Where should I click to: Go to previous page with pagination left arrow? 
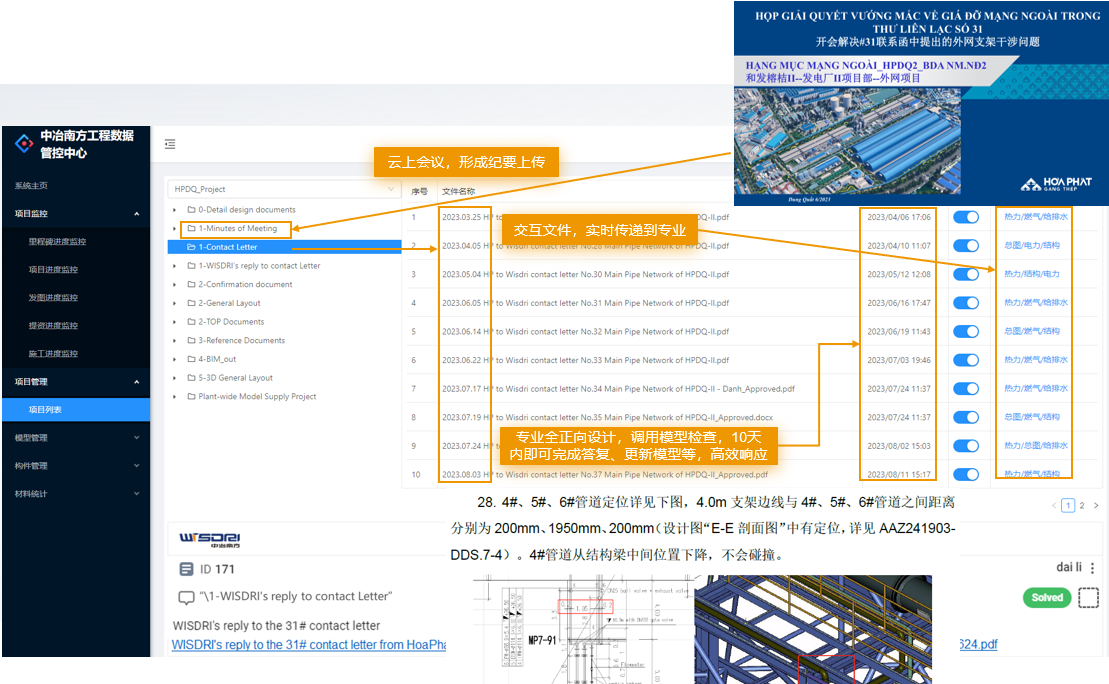[1054, 505]
